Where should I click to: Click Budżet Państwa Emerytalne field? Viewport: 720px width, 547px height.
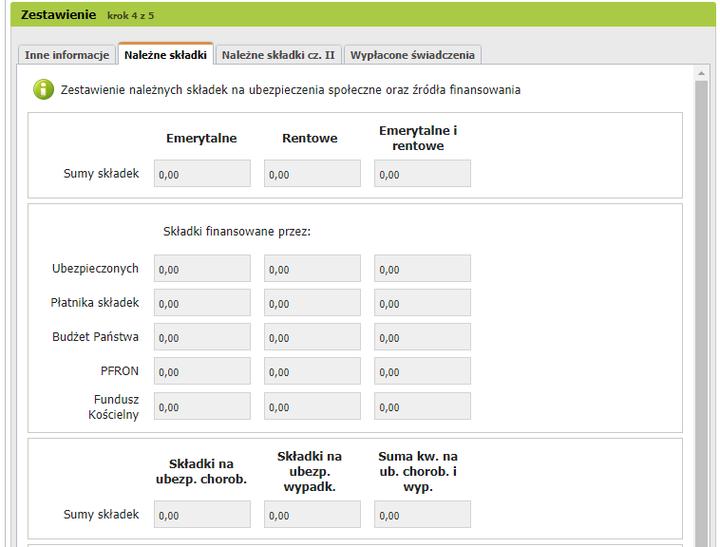coord(202,337)
